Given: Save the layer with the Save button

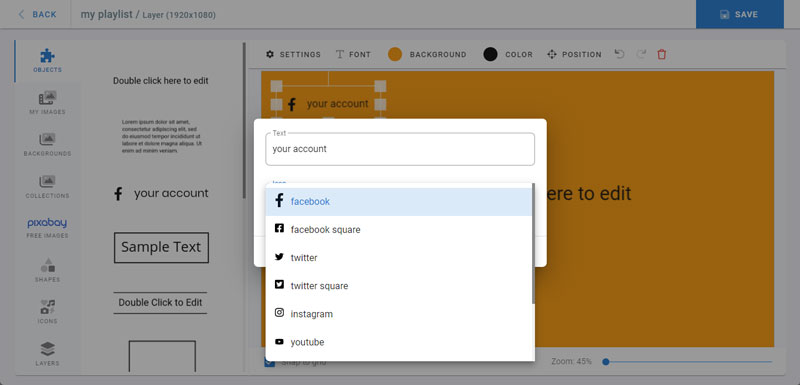Looking at the screenshot, I should coord(739,14).
